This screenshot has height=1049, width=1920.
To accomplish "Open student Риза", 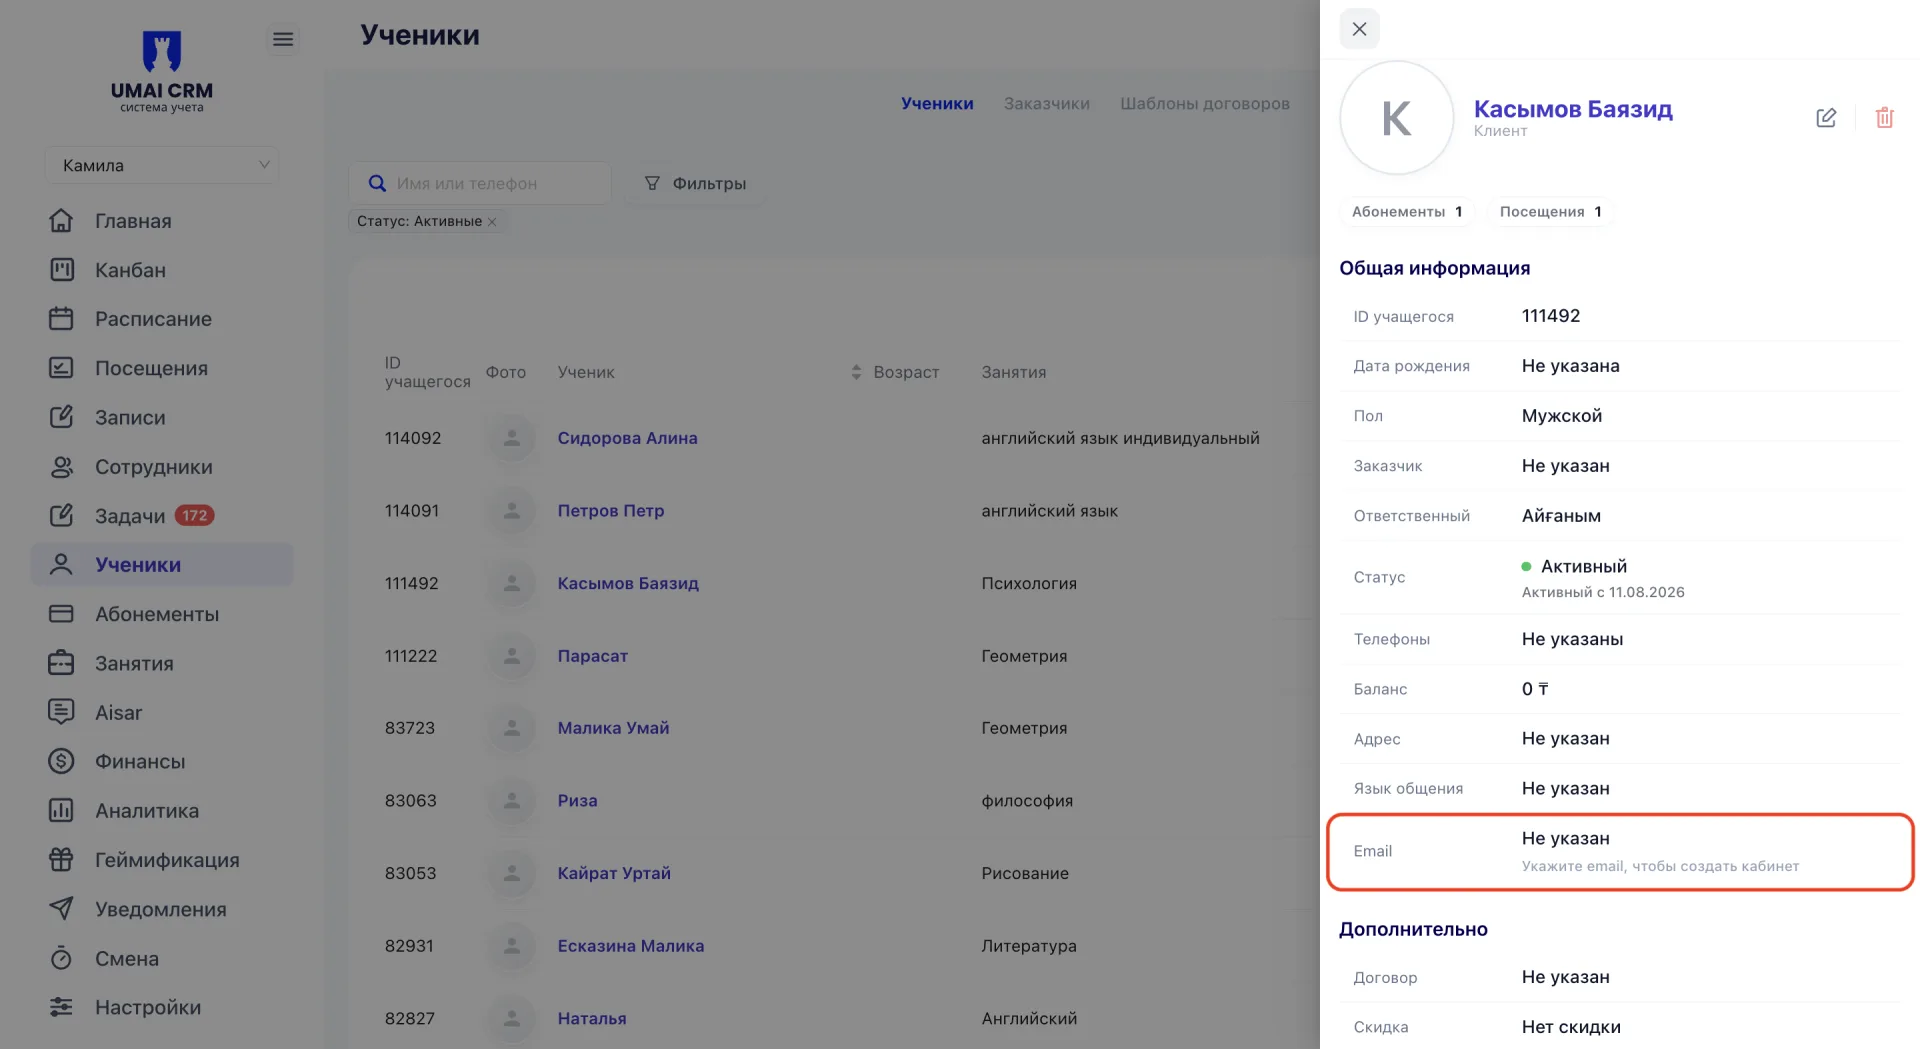I will 577,801.
